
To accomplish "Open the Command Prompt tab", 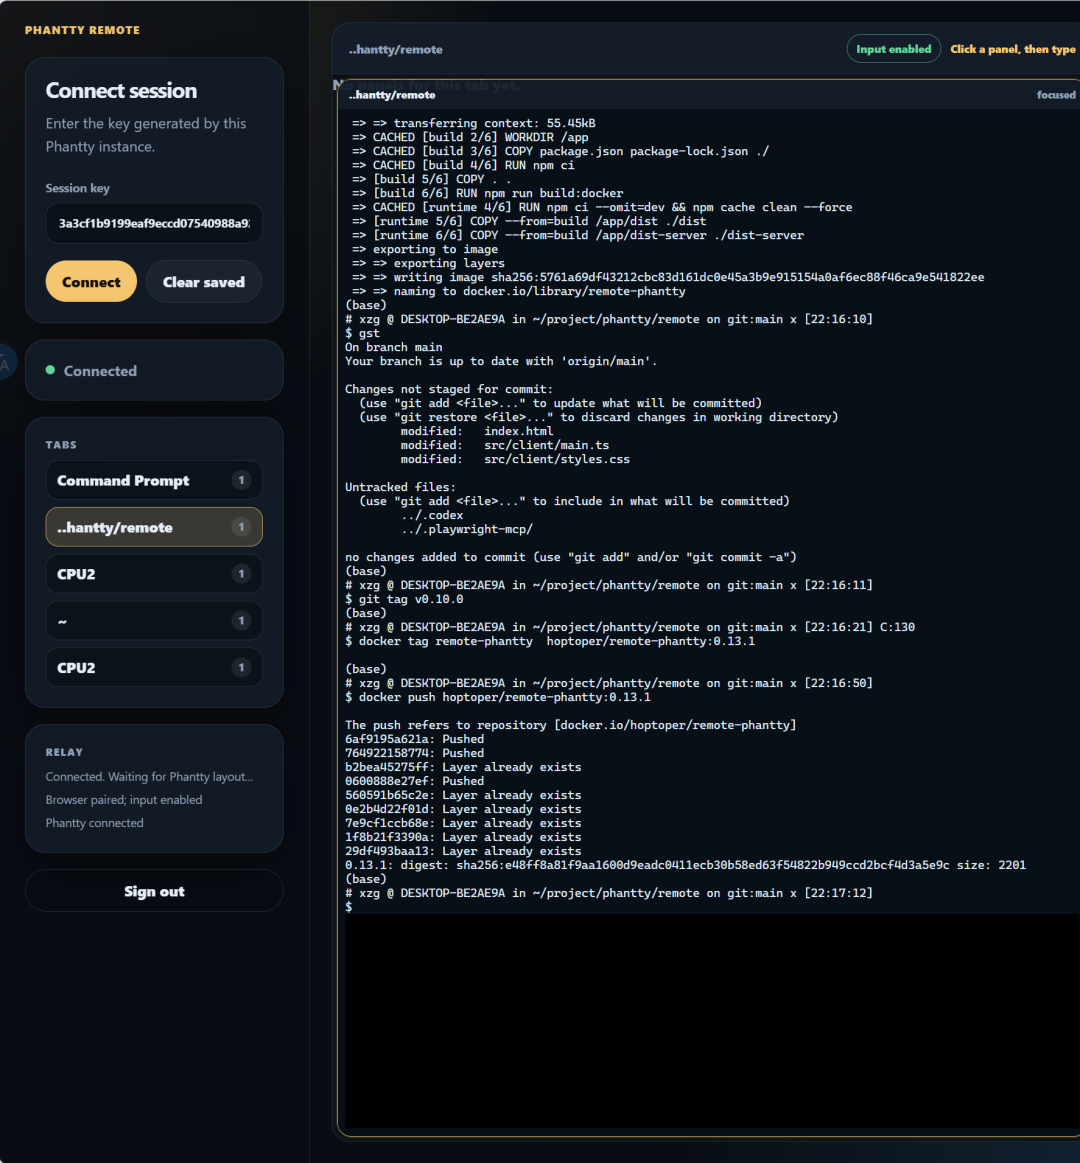I will pos(154,481).
